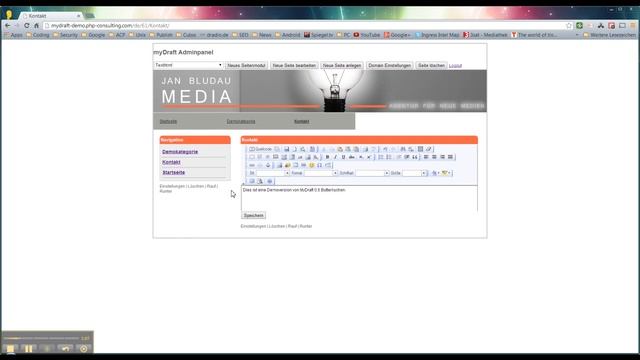Toggle Underline formatting in editor
The image size is (640, 360).
pos(343,157)
